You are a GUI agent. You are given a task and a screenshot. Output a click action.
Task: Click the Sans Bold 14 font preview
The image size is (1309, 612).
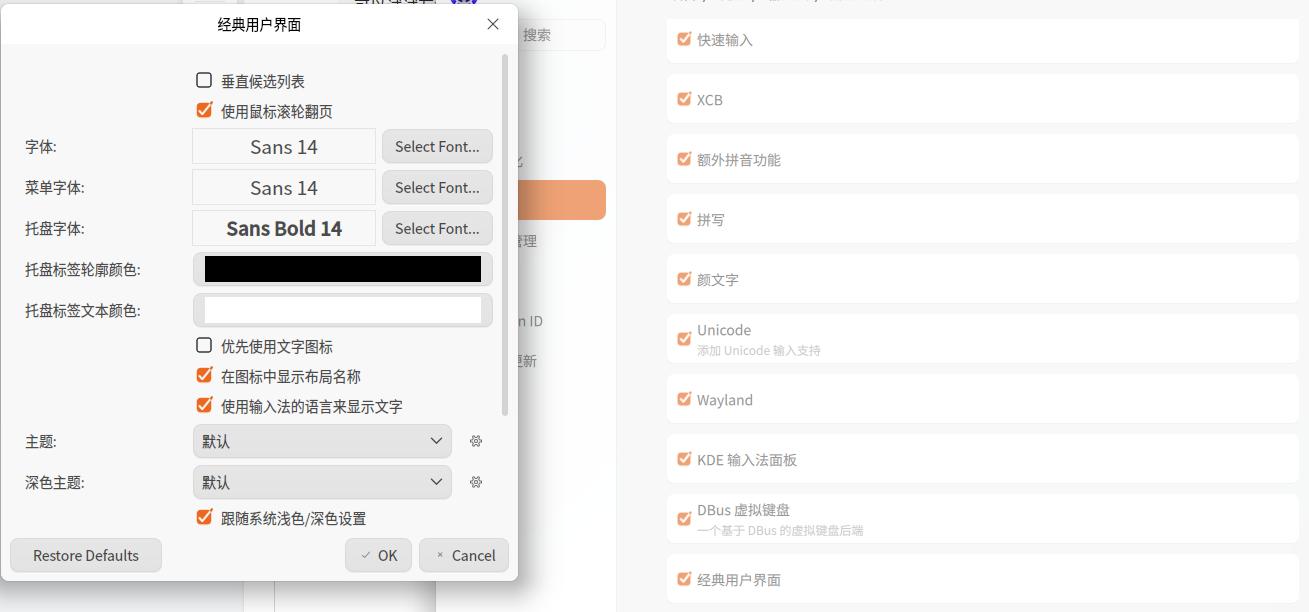tap(284, 228)
